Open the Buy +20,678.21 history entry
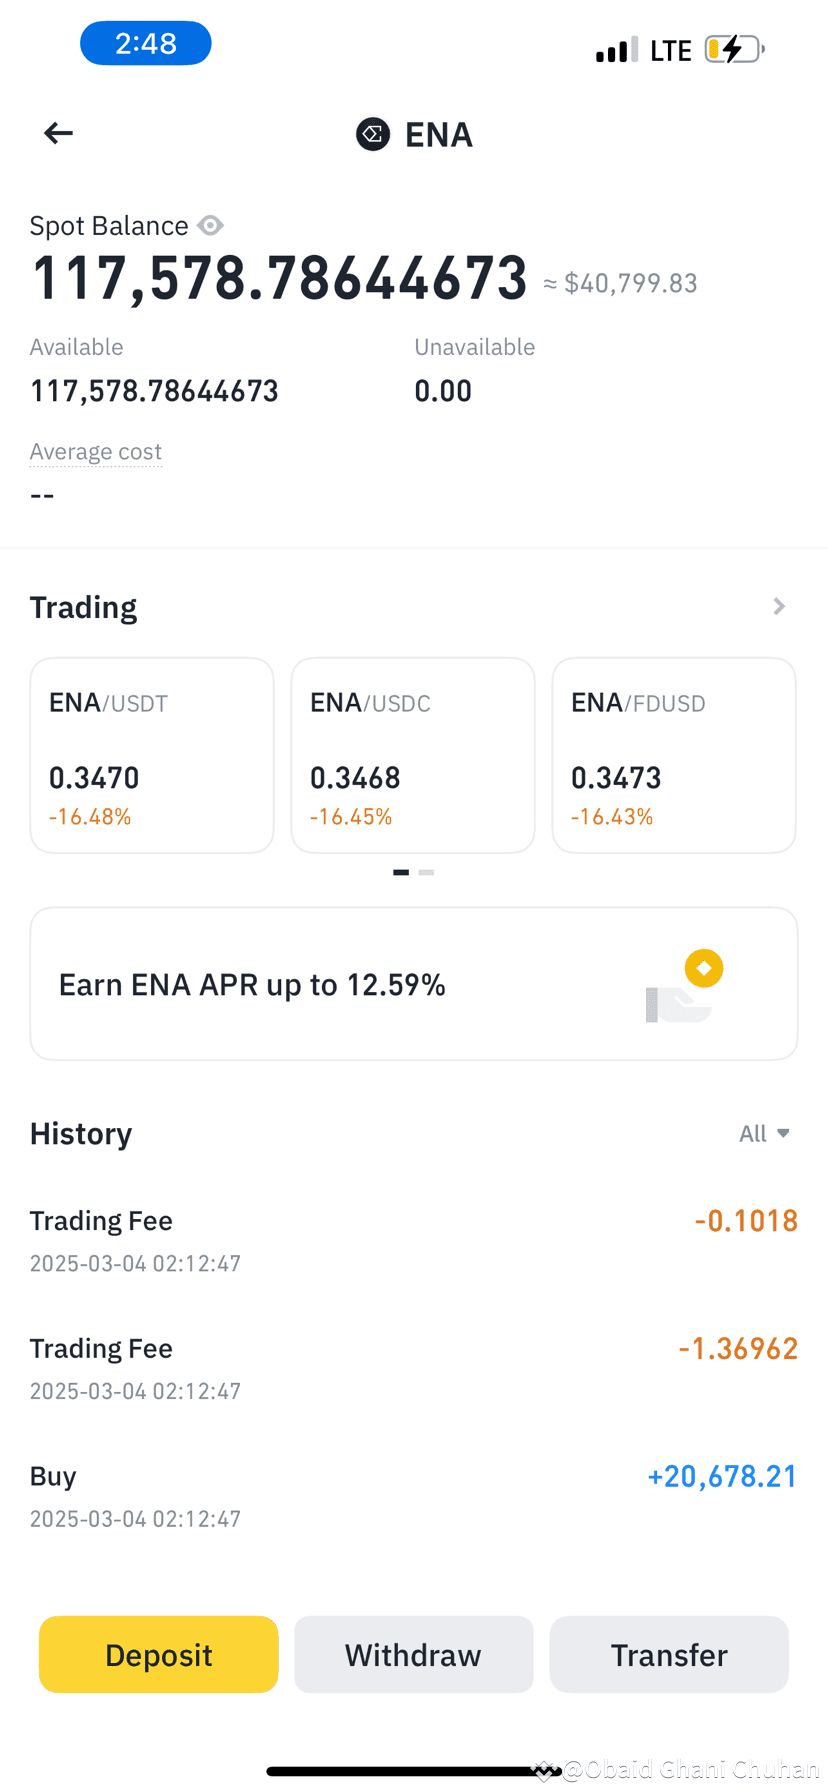Screen dimensions: 828x1792 point(414,1495)
